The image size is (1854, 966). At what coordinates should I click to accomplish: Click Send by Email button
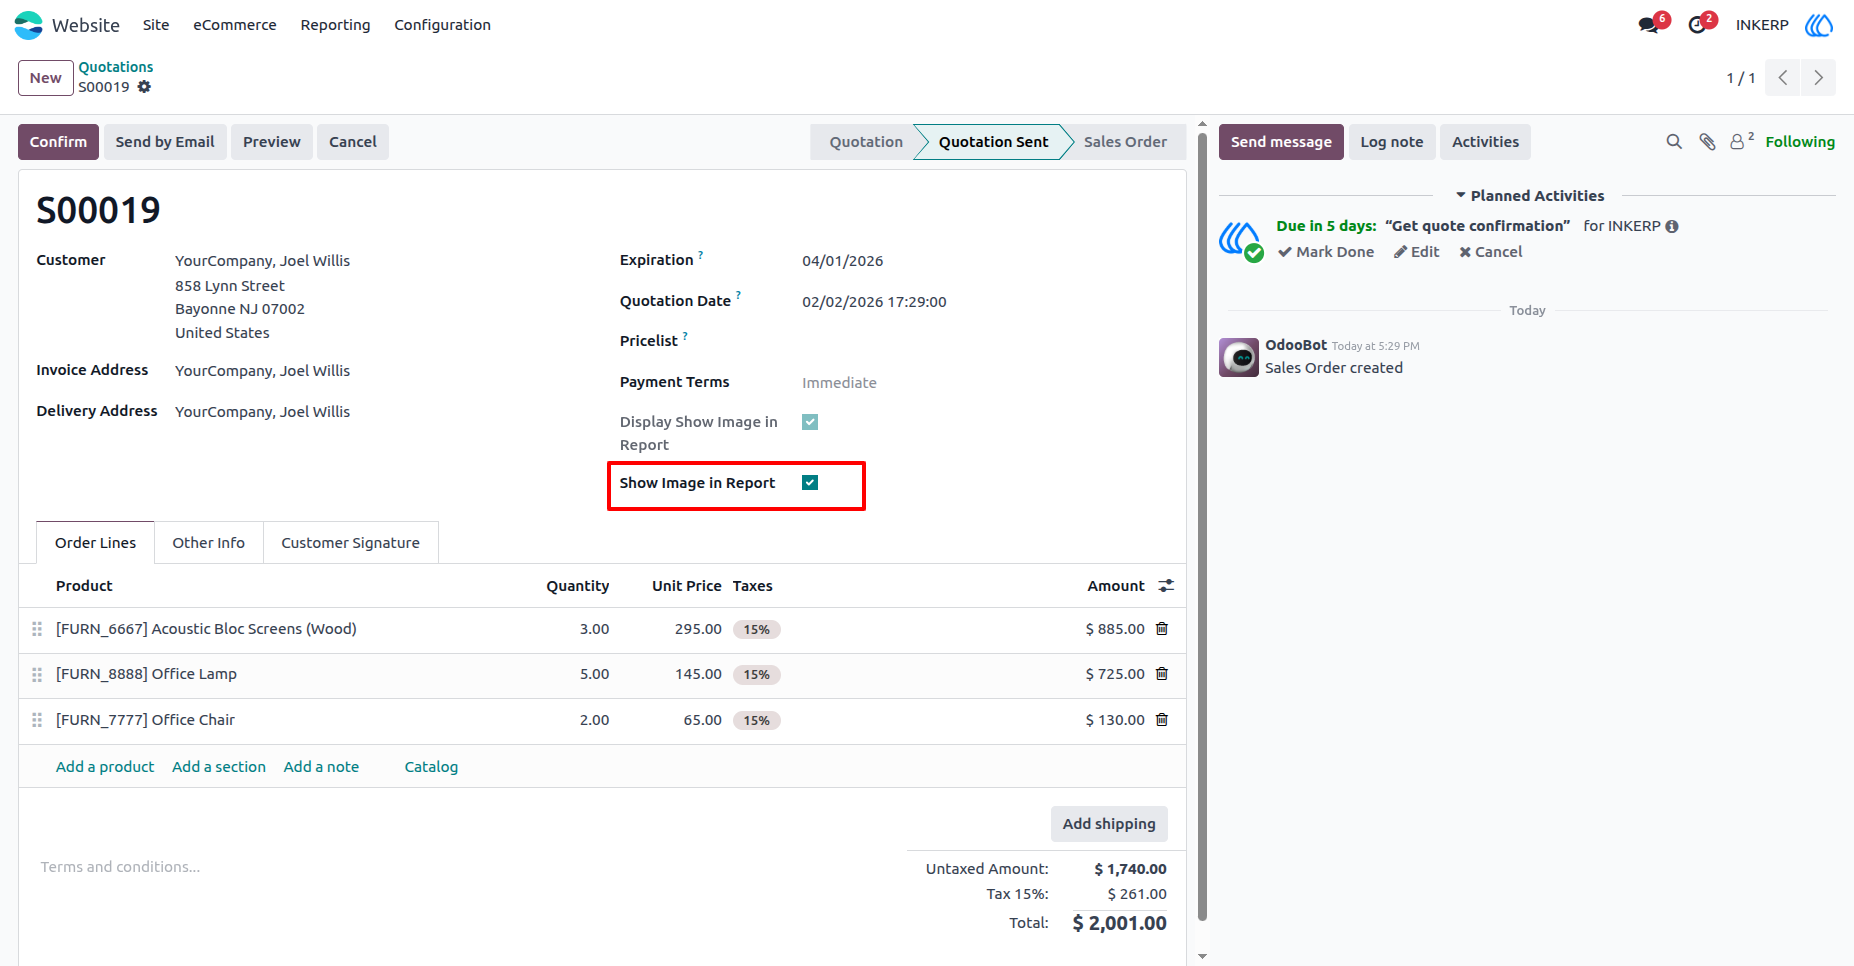pyautogui.click(x=165, y=142)
